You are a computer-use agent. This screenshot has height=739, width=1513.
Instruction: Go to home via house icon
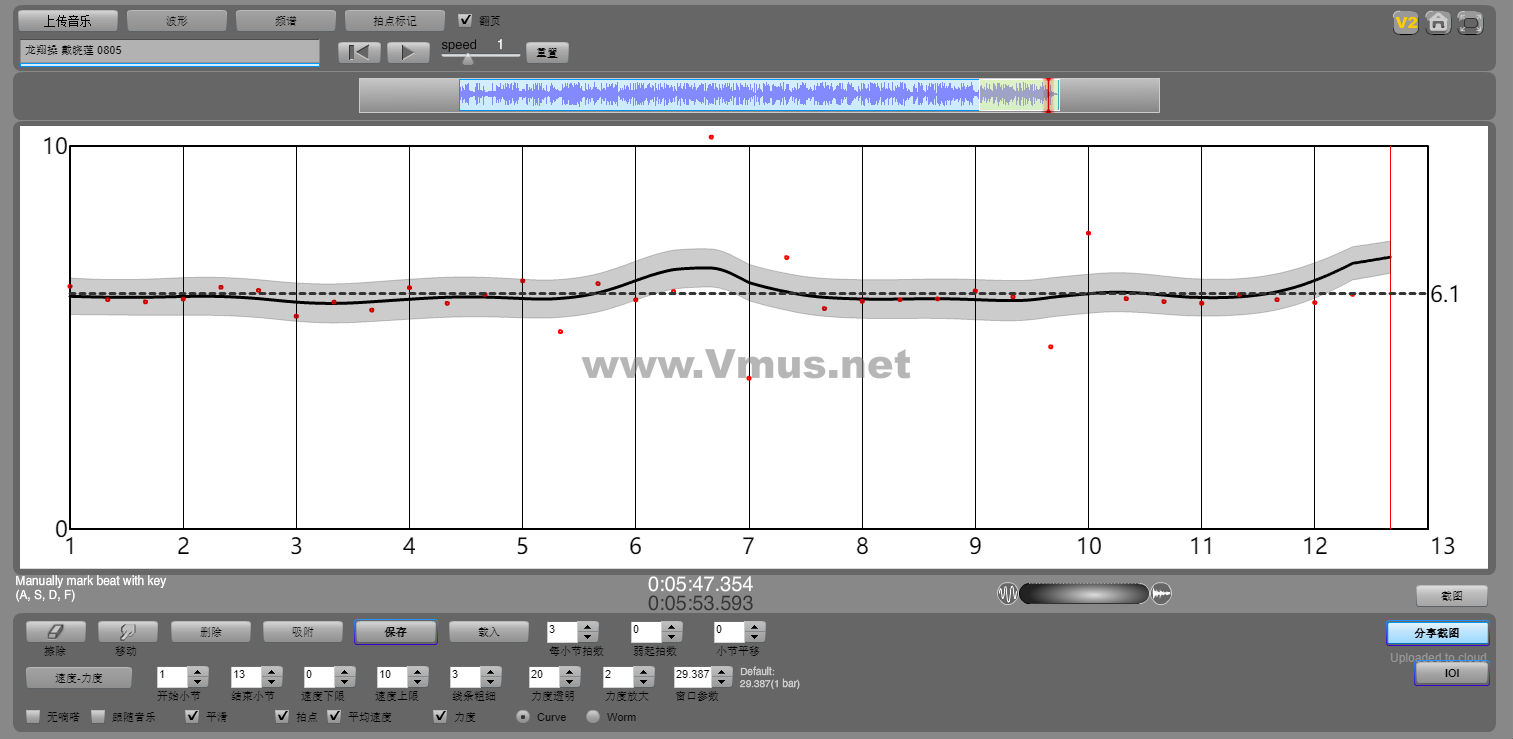(x=1438, y=23)
